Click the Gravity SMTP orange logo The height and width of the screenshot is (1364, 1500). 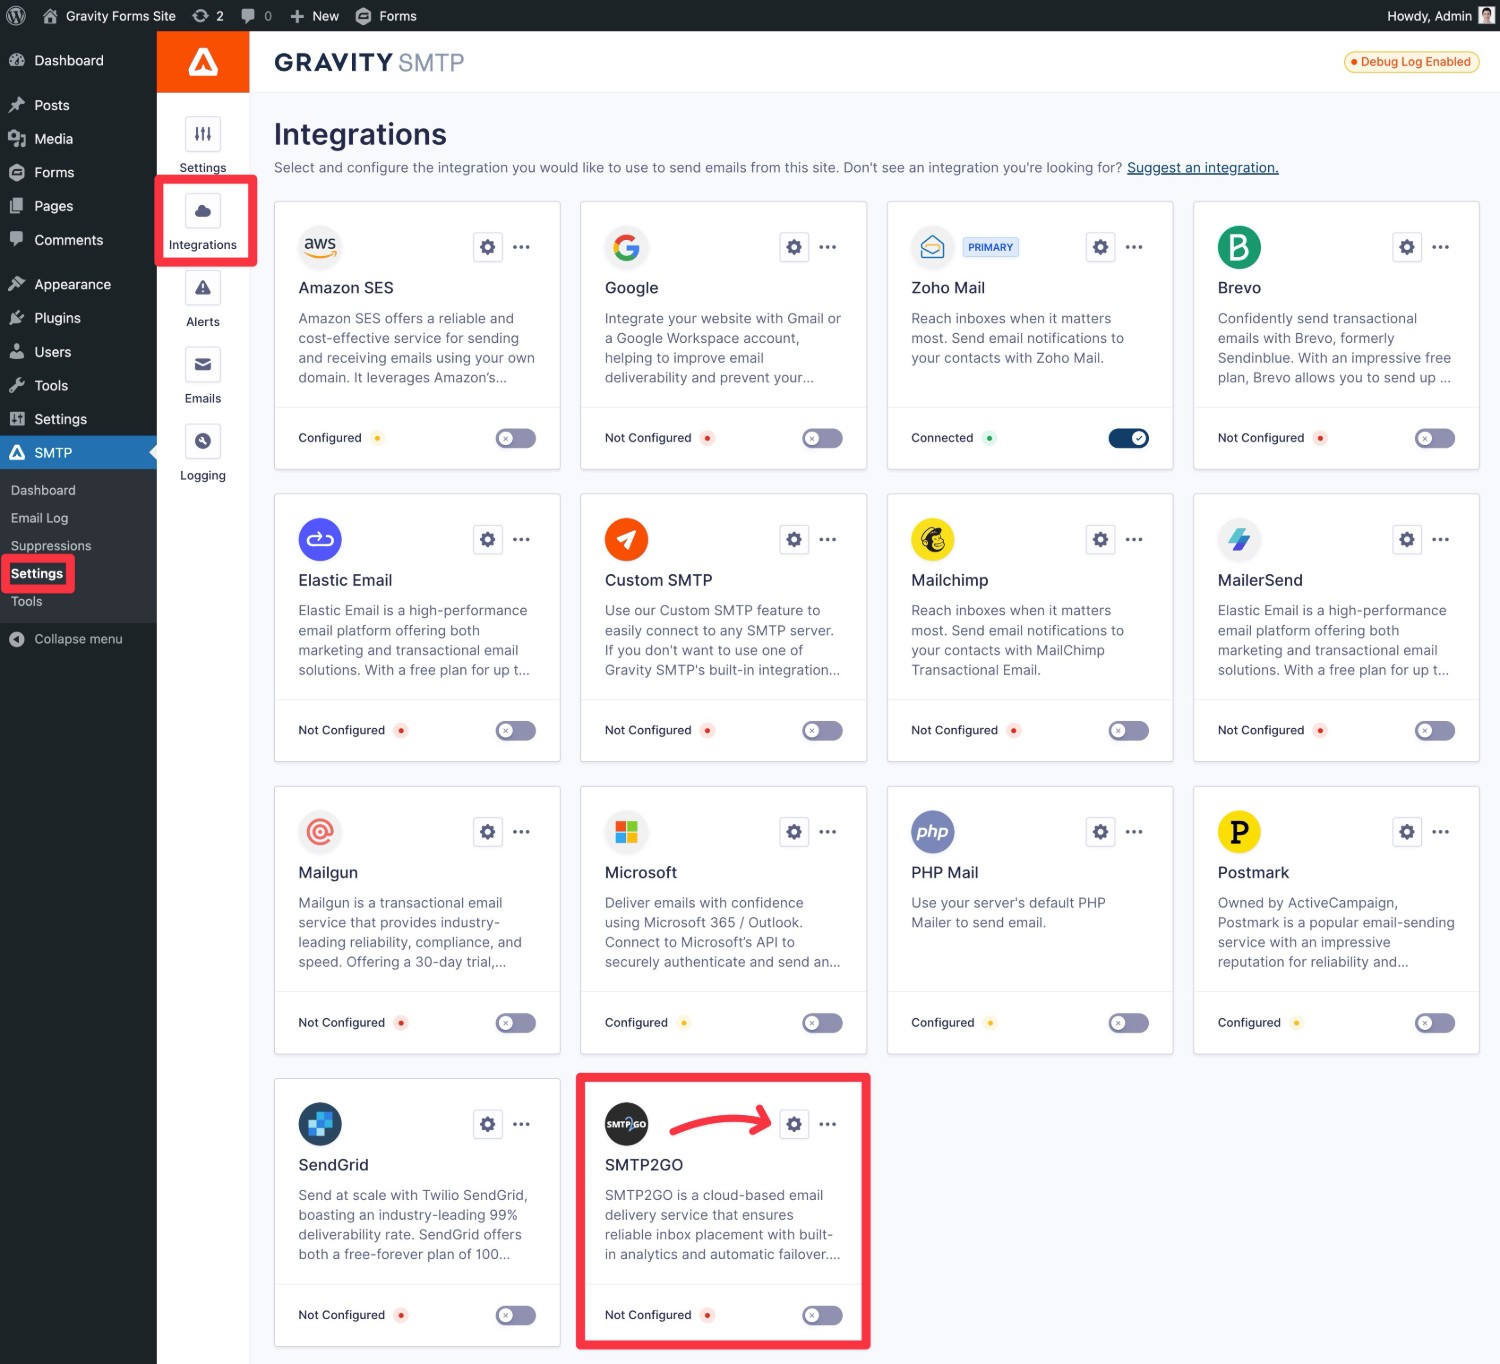coord(203,62)
